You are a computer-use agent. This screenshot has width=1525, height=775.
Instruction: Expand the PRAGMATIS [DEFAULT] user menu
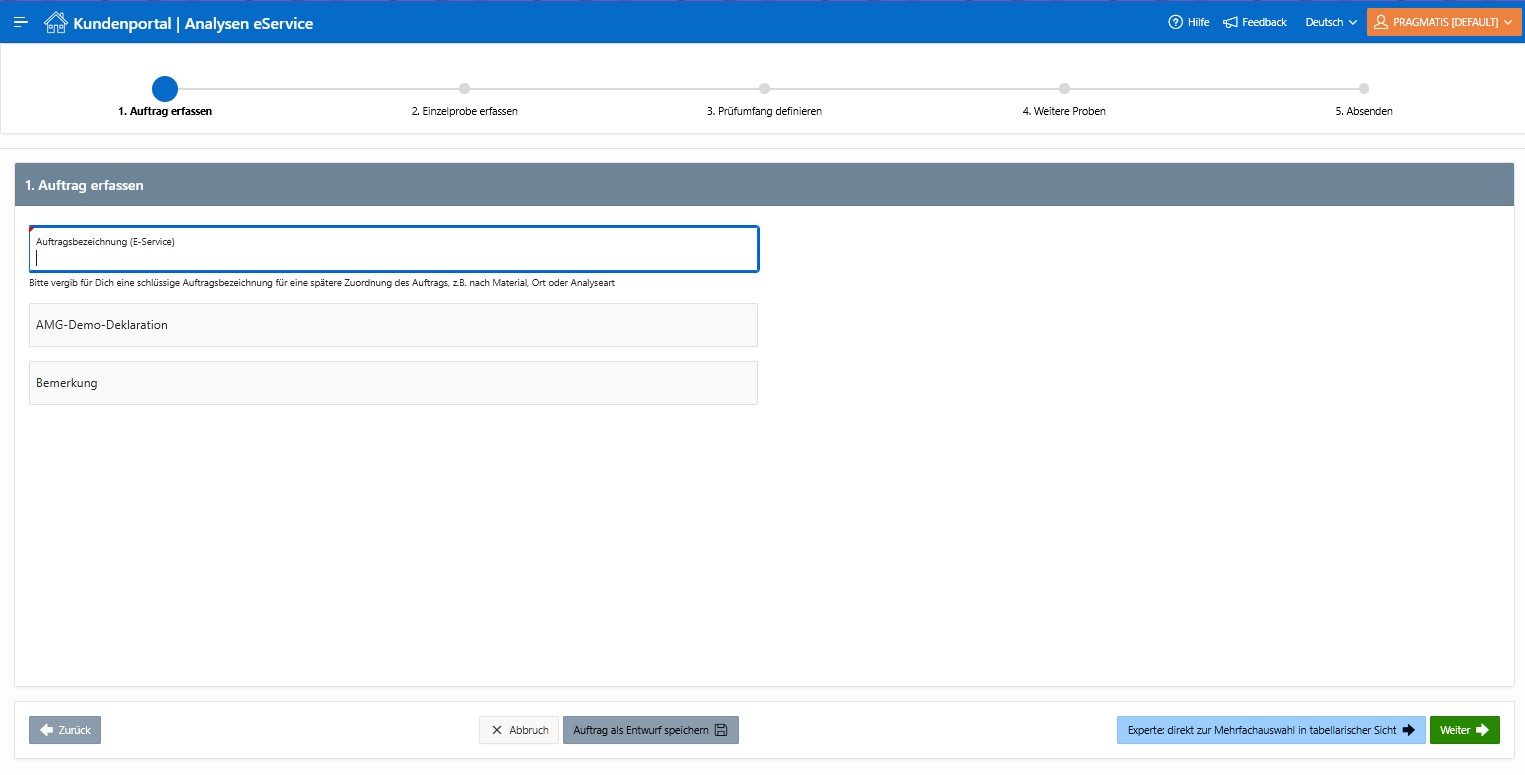click(1444, 22)
